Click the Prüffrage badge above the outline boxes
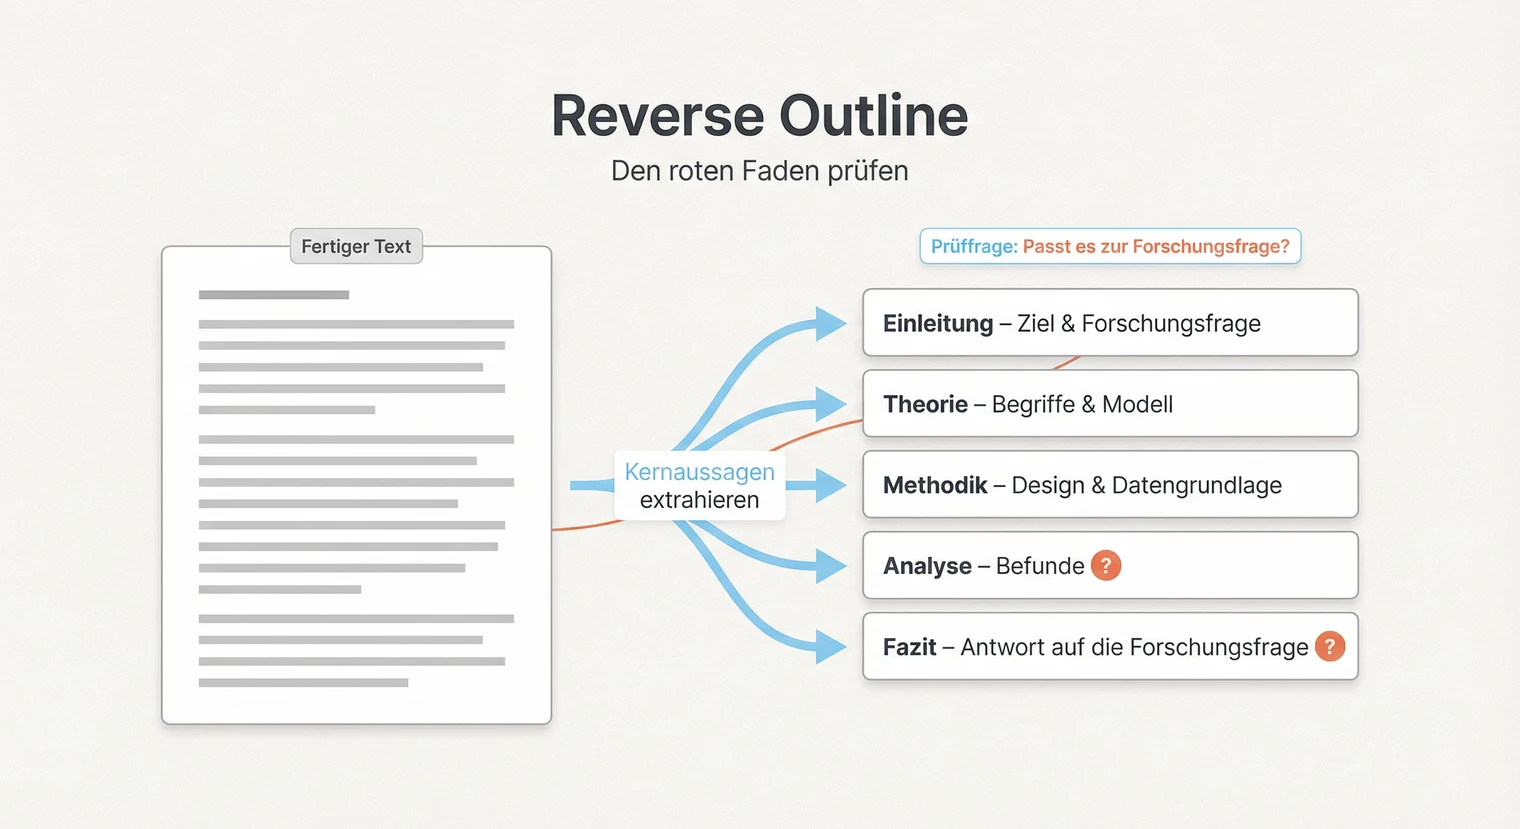 pyautogui.click(x=1109, y=246)
